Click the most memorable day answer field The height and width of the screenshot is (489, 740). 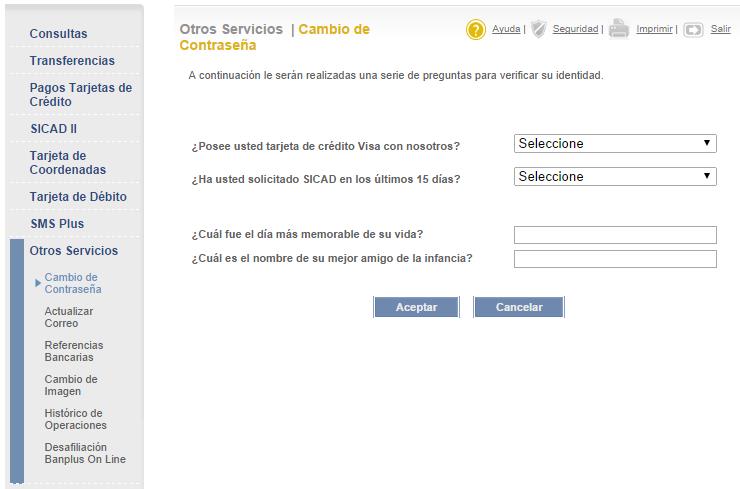coord(615,235)
